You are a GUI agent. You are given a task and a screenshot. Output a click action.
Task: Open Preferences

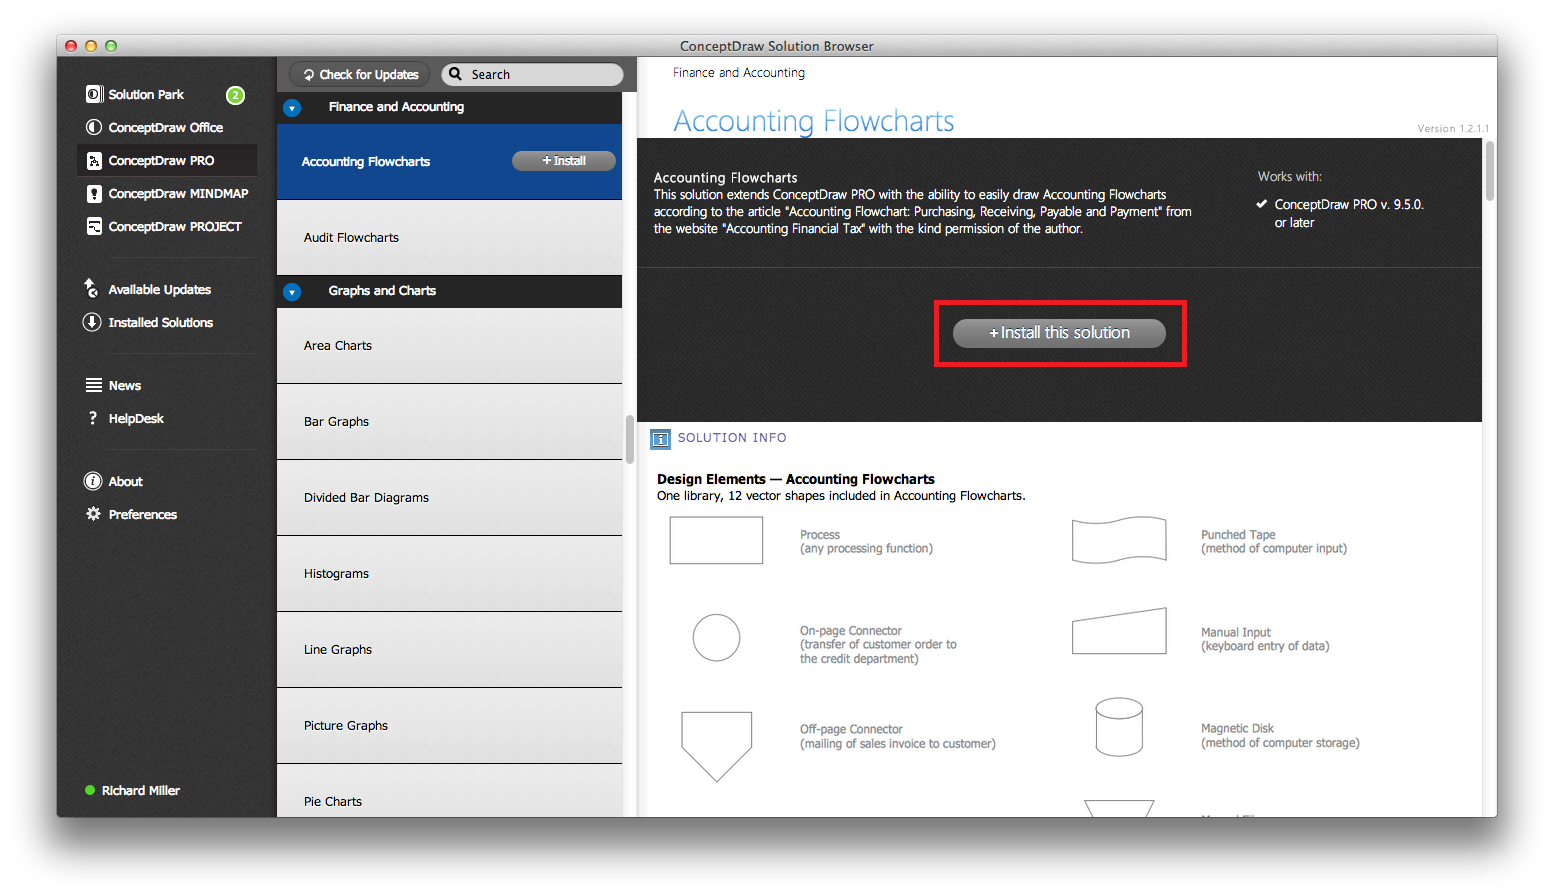click(143, 514)
